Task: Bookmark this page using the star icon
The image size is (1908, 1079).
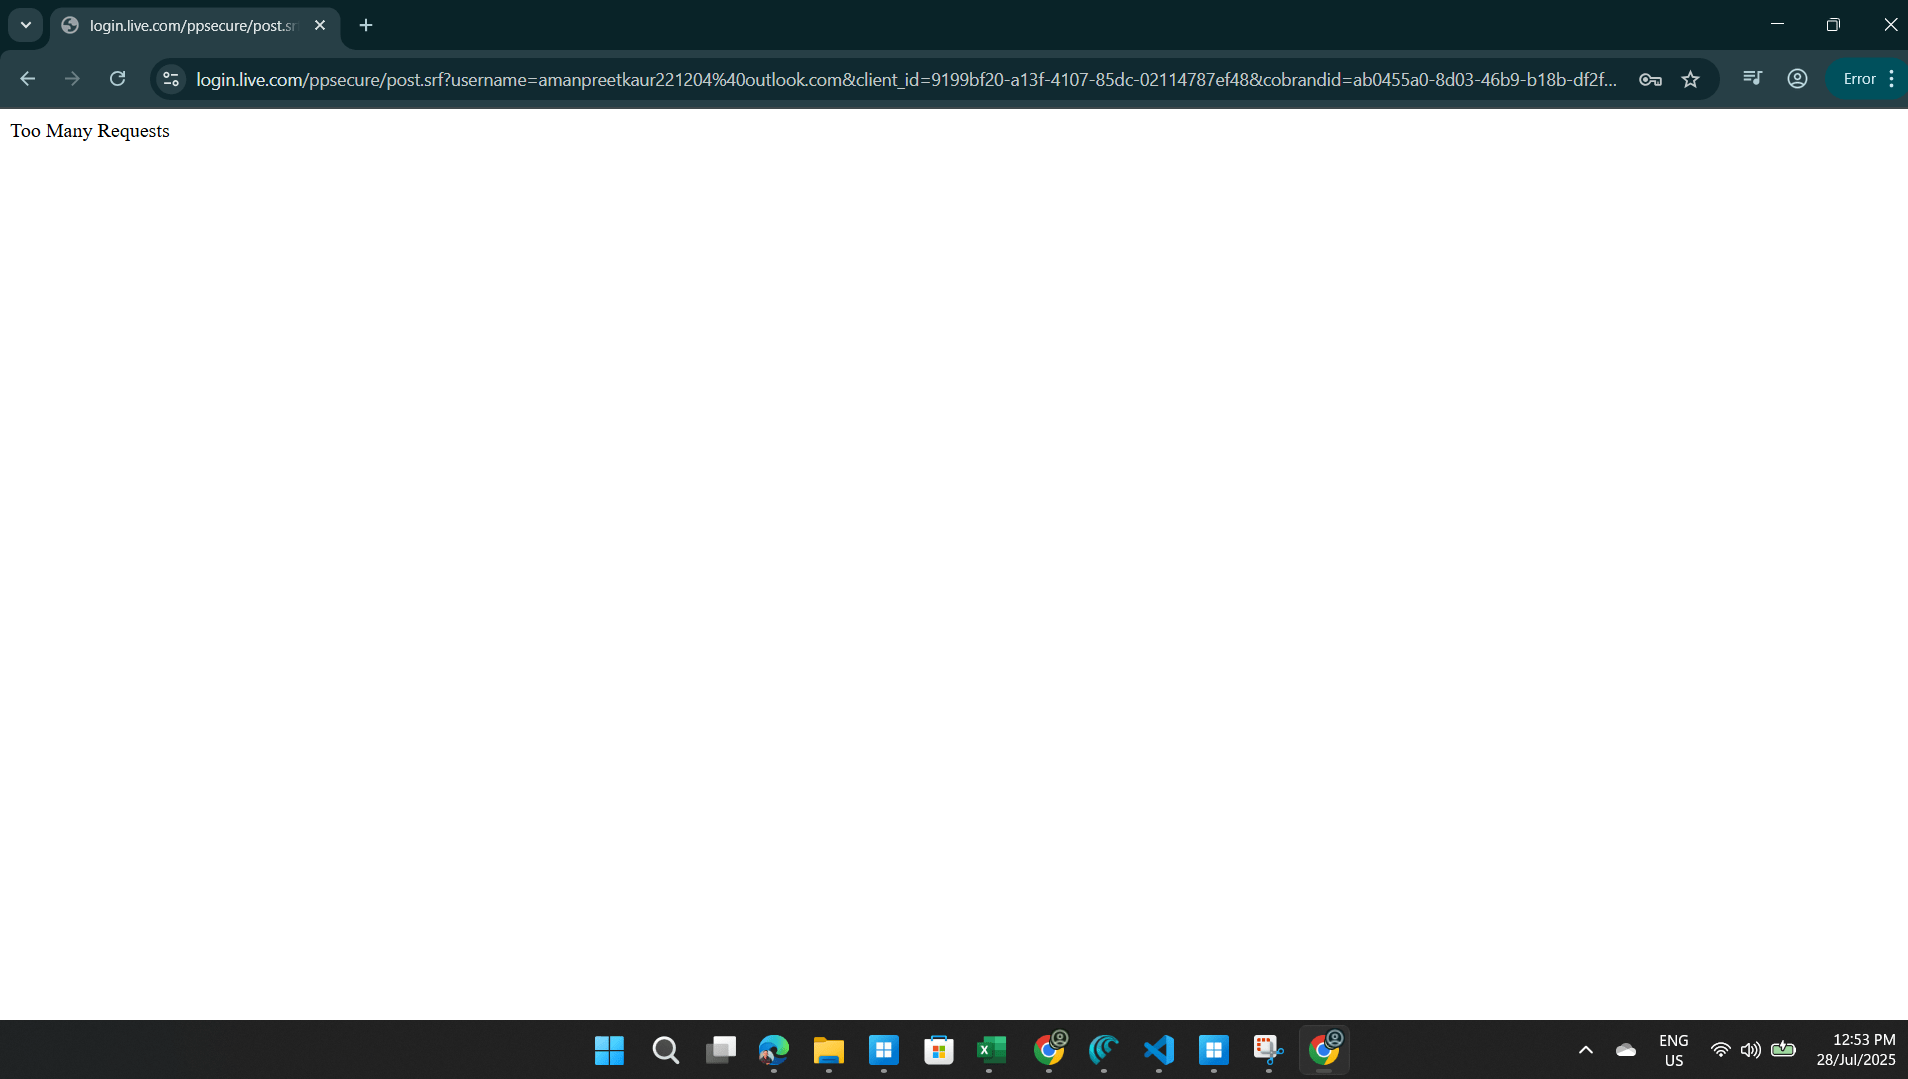Action: click(x=1691, y=79)
